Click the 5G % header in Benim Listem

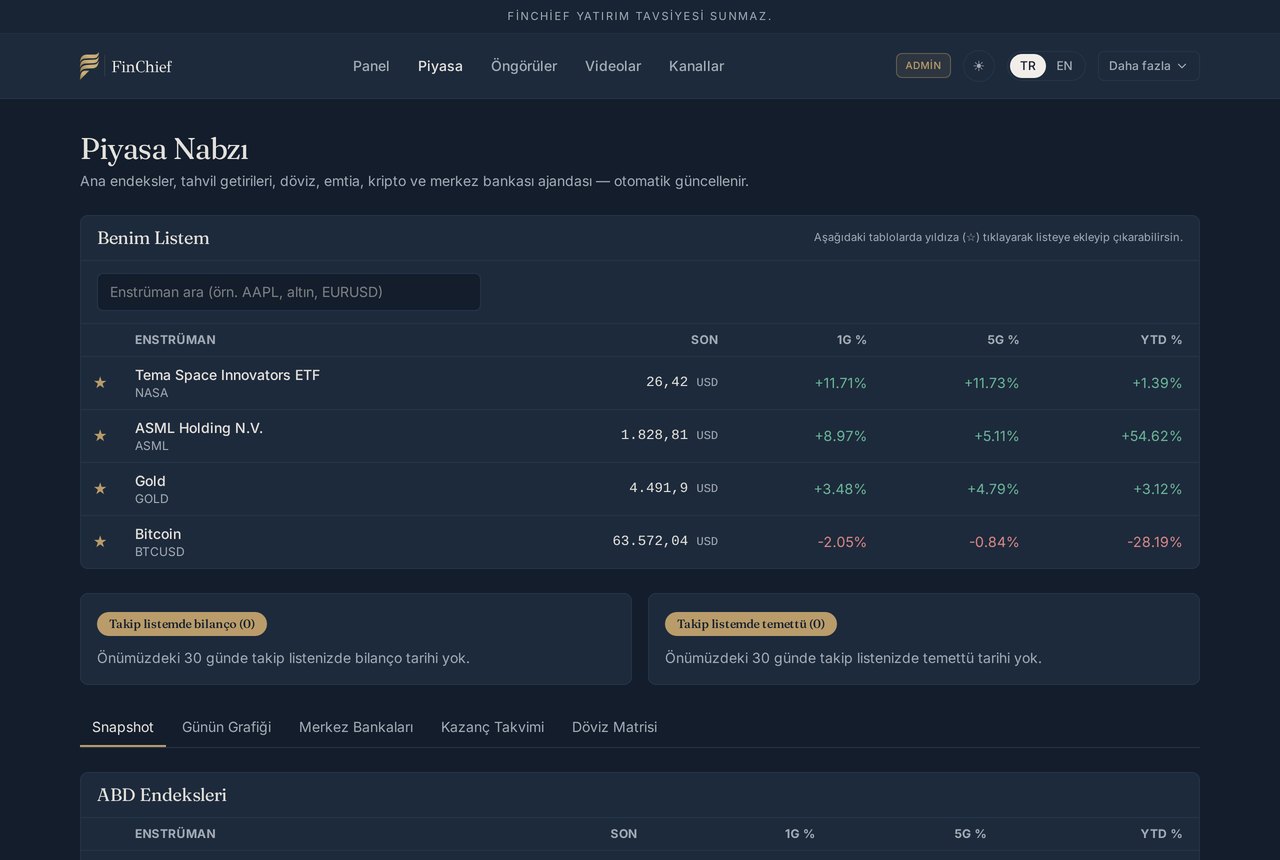click(x=1003, y=340)
